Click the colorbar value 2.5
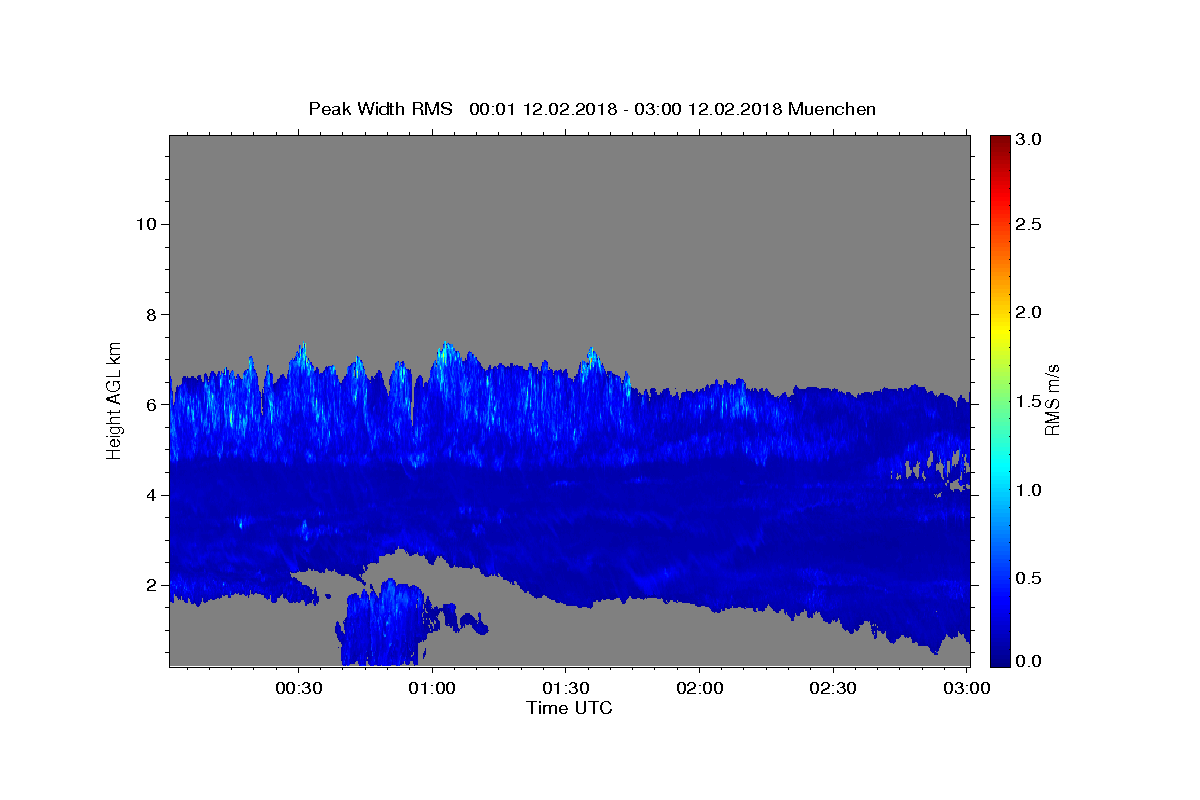Image resolution: width=1200 pixels, height=800 pixels. (x=1030, y=224)
